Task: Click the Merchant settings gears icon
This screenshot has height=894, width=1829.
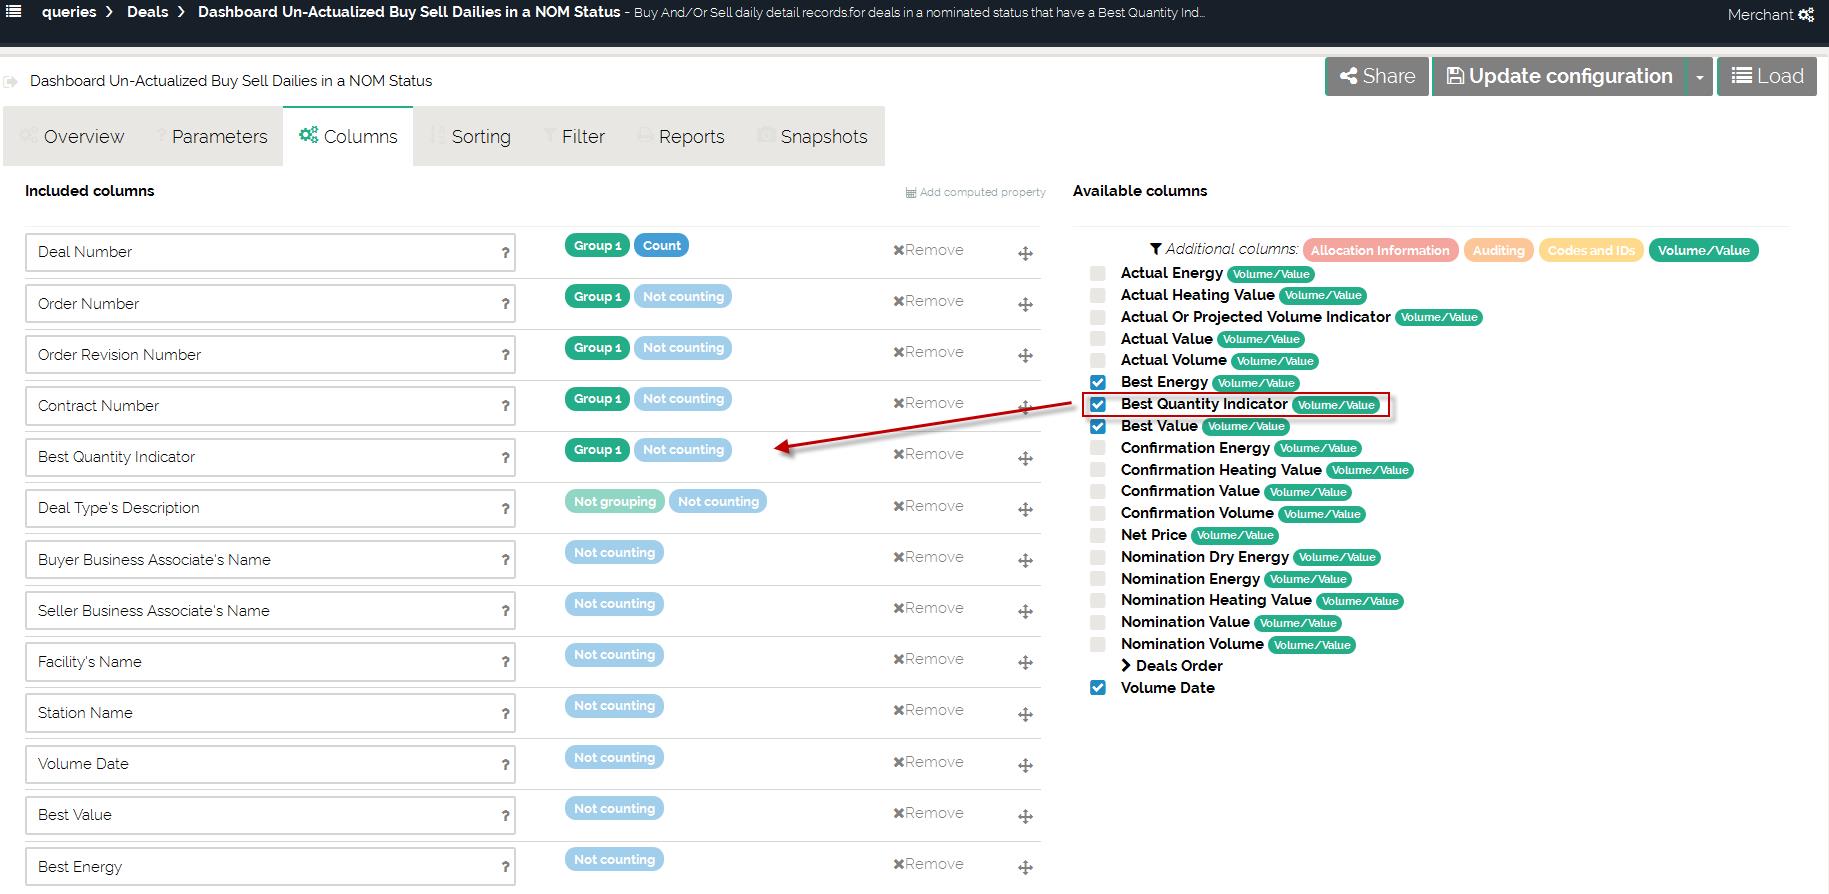Action: (x=1806, y=15)
